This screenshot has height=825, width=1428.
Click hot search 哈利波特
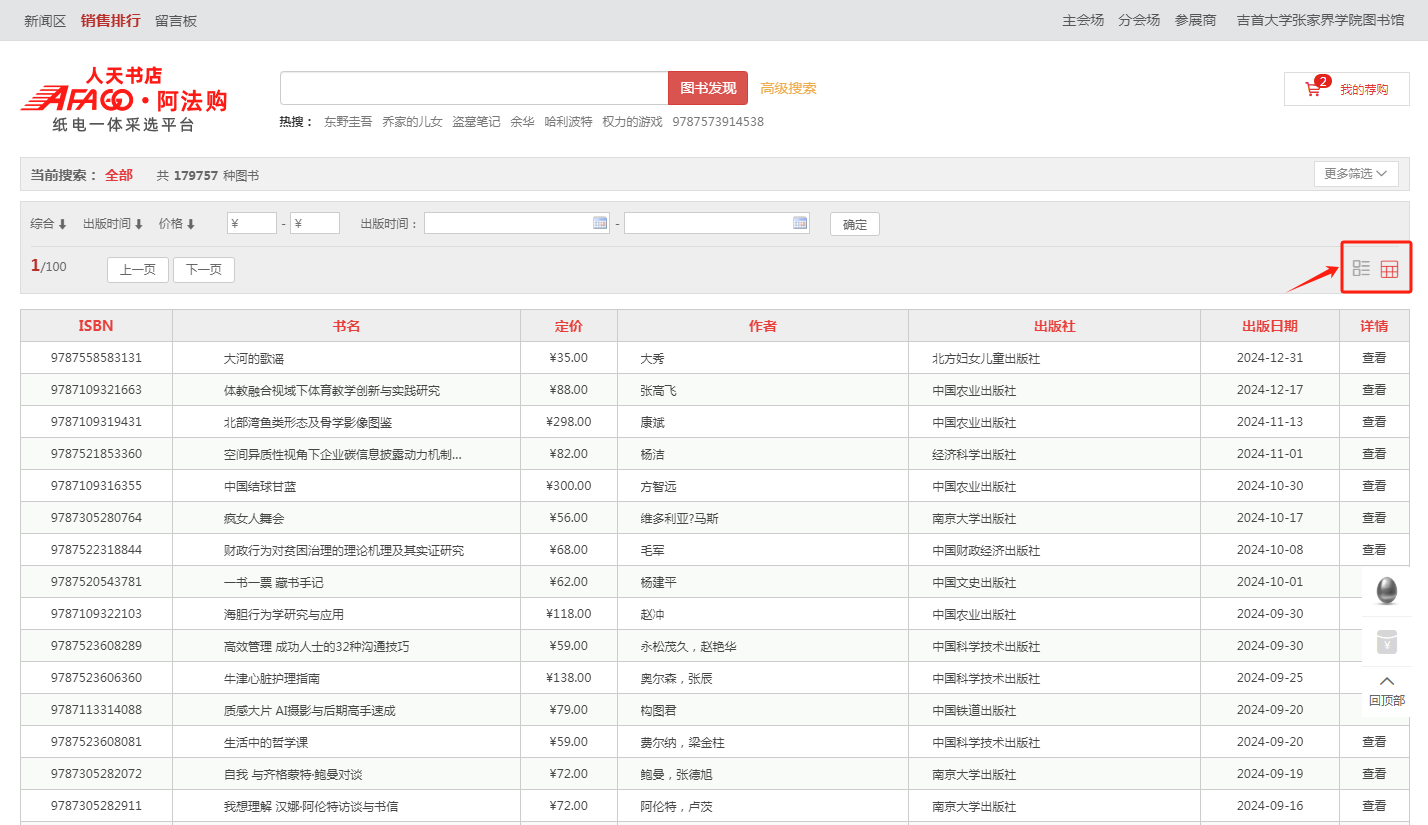568,122
